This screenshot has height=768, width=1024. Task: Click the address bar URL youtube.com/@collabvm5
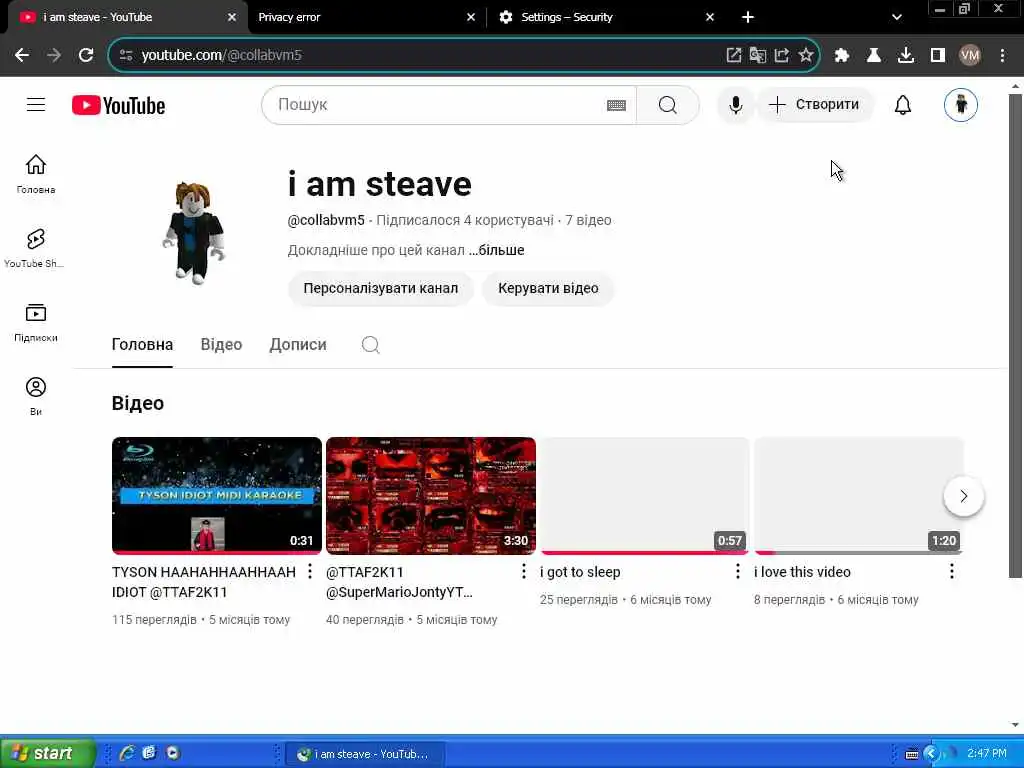221,55
